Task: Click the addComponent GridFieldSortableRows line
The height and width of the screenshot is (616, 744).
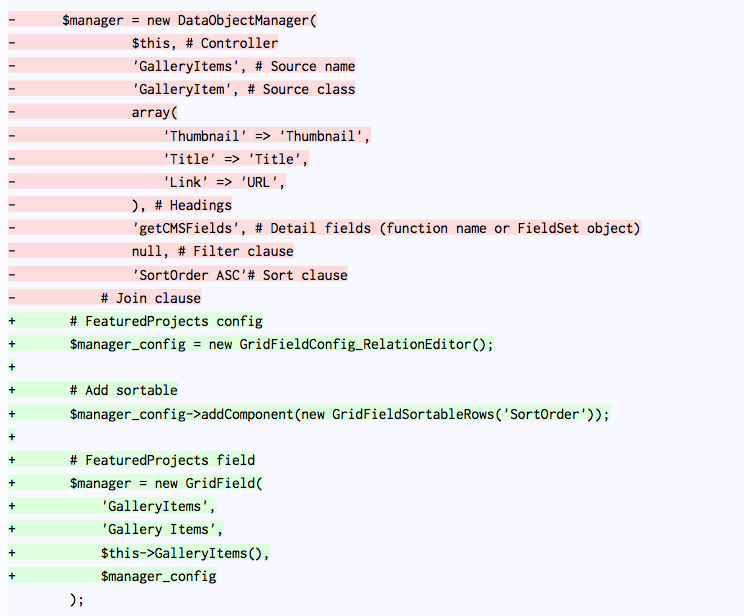Action: 339,413
